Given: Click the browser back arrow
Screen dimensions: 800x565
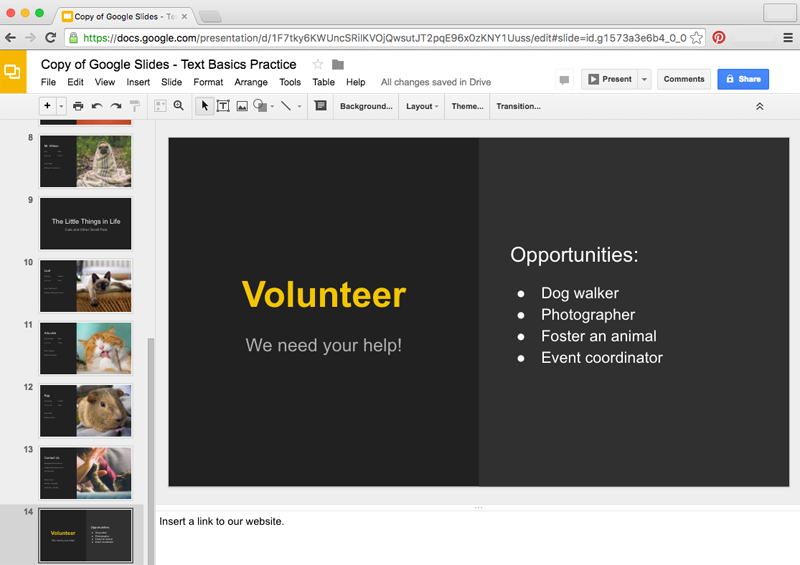Looking at the screenshot, I should [10, 38].
